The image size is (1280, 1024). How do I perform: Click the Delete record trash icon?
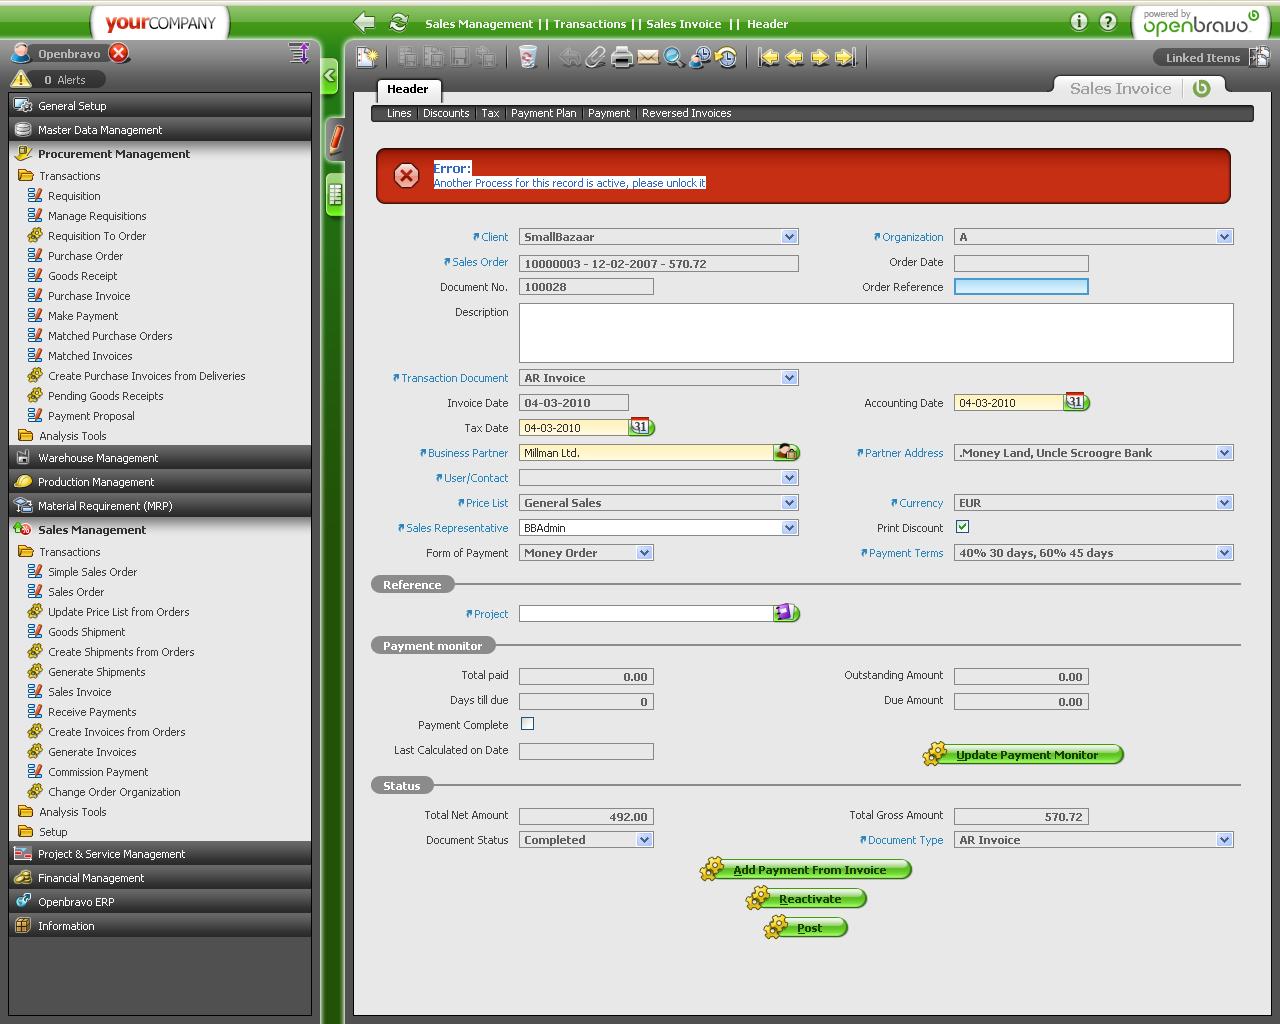tap(528, 58)
